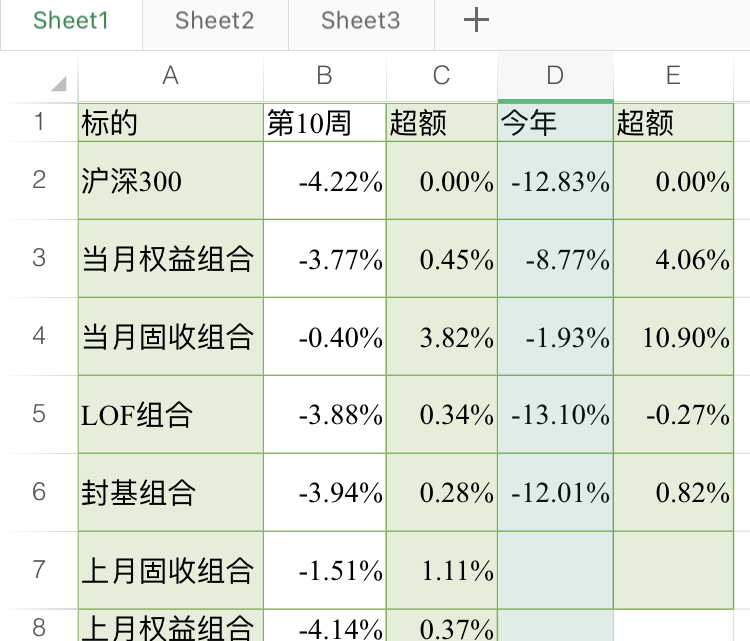The width and height of the screenshot is (750, 641).
Task: Open the Sheet3 tab
Action: pos(360,20)
